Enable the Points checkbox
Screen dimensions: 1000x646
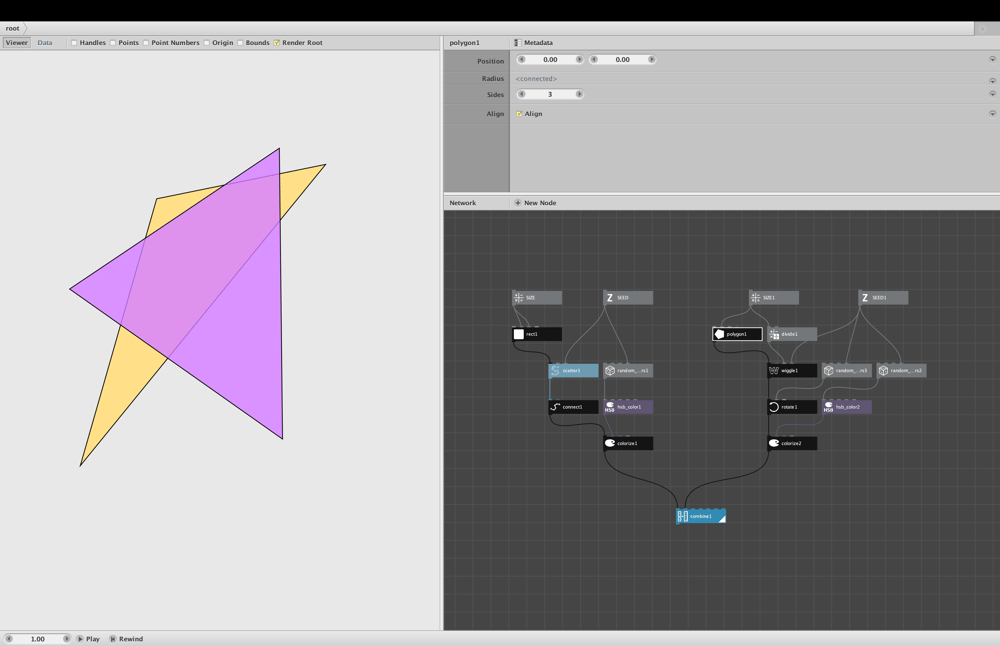(x=113, y=43)
